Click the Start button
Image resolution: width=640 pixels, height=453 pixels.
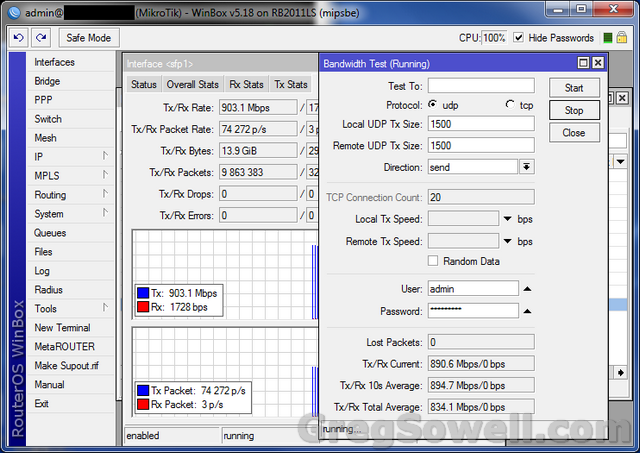tap(574, 88)
